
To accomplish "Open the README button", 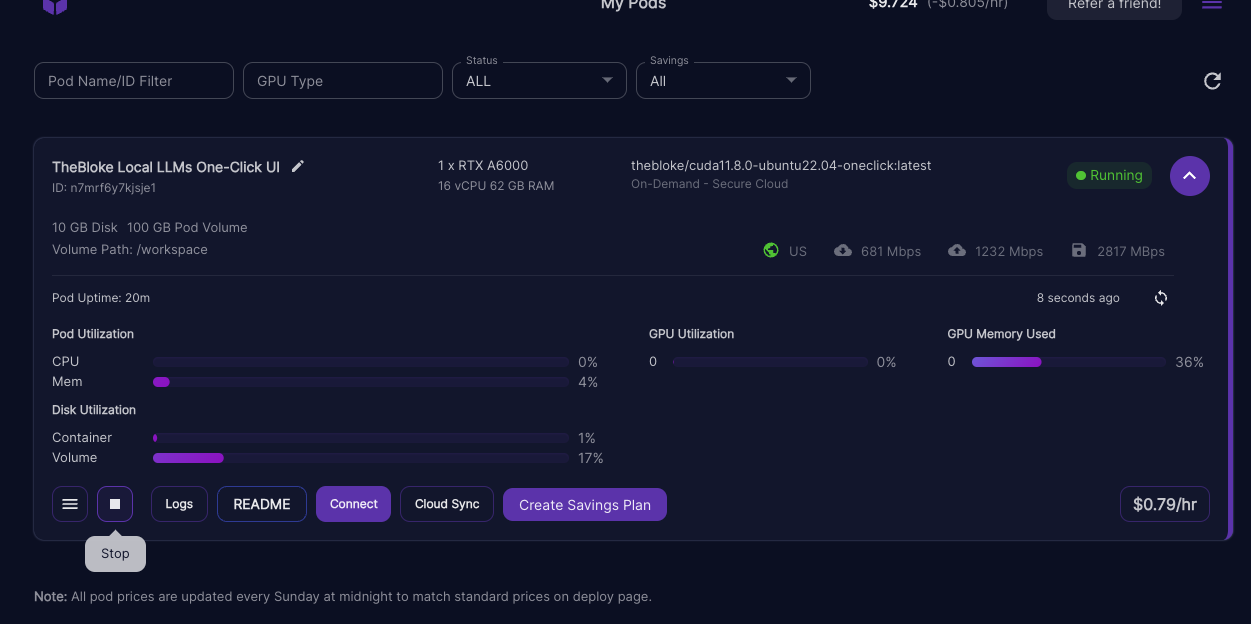I will pyautogui.click(x=262, y=504).
